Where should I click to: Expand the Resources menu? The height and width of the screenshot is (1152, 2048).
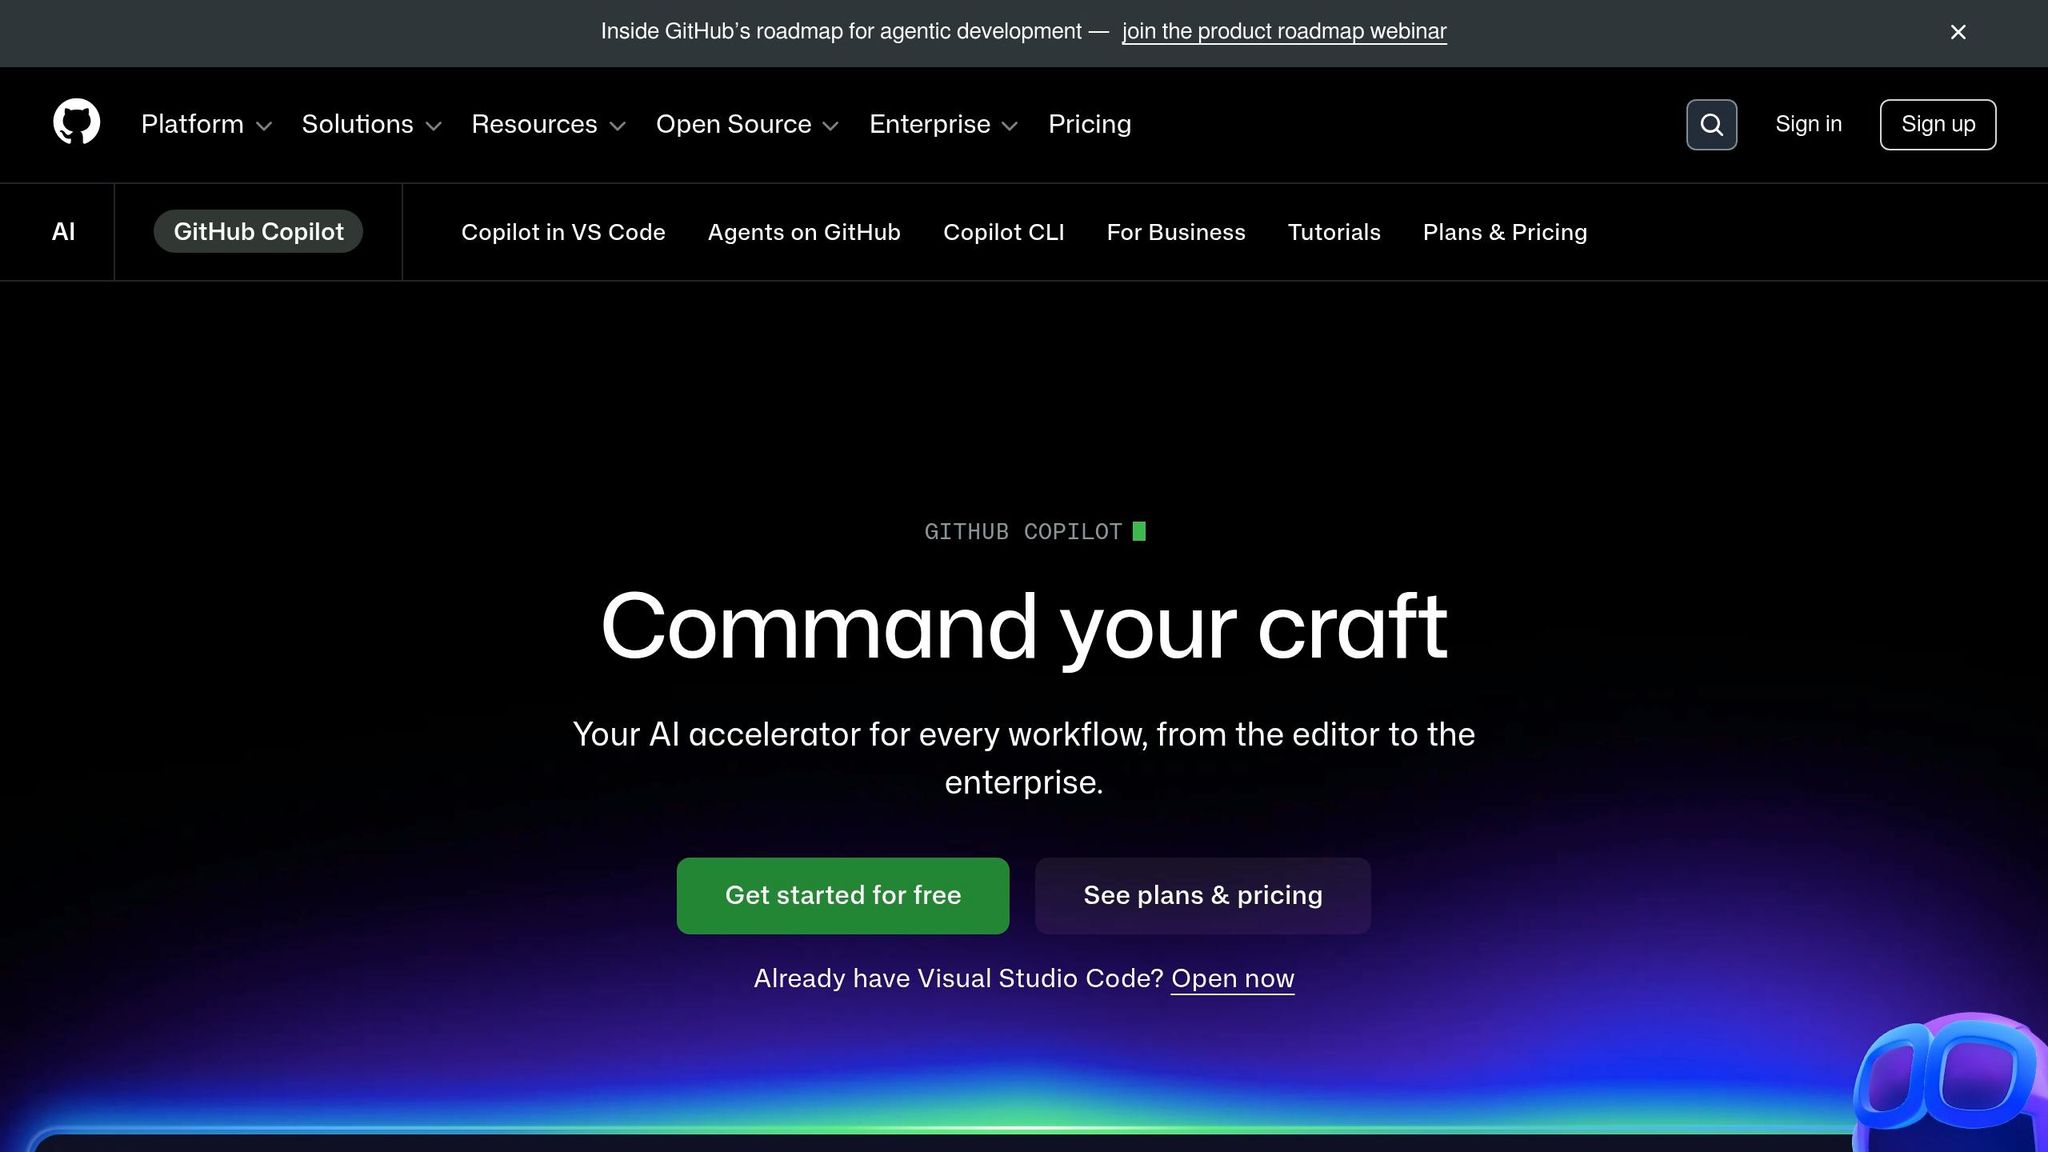point(548,124)
